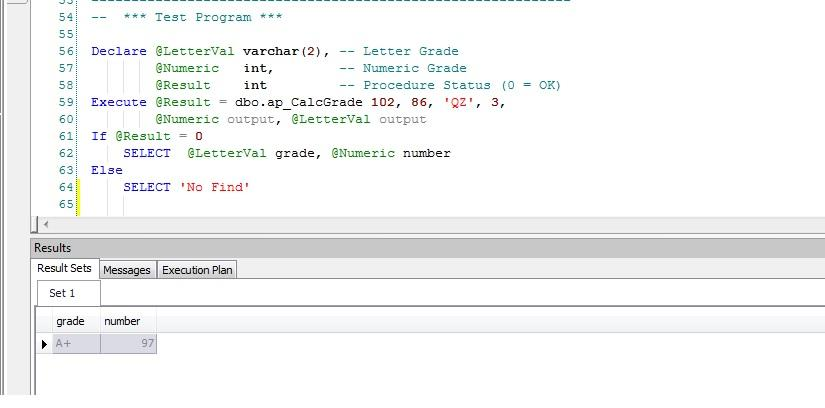825x408 pixels.
Task: Switch to the Result Sets tab
Action: (x=64, y=268)
